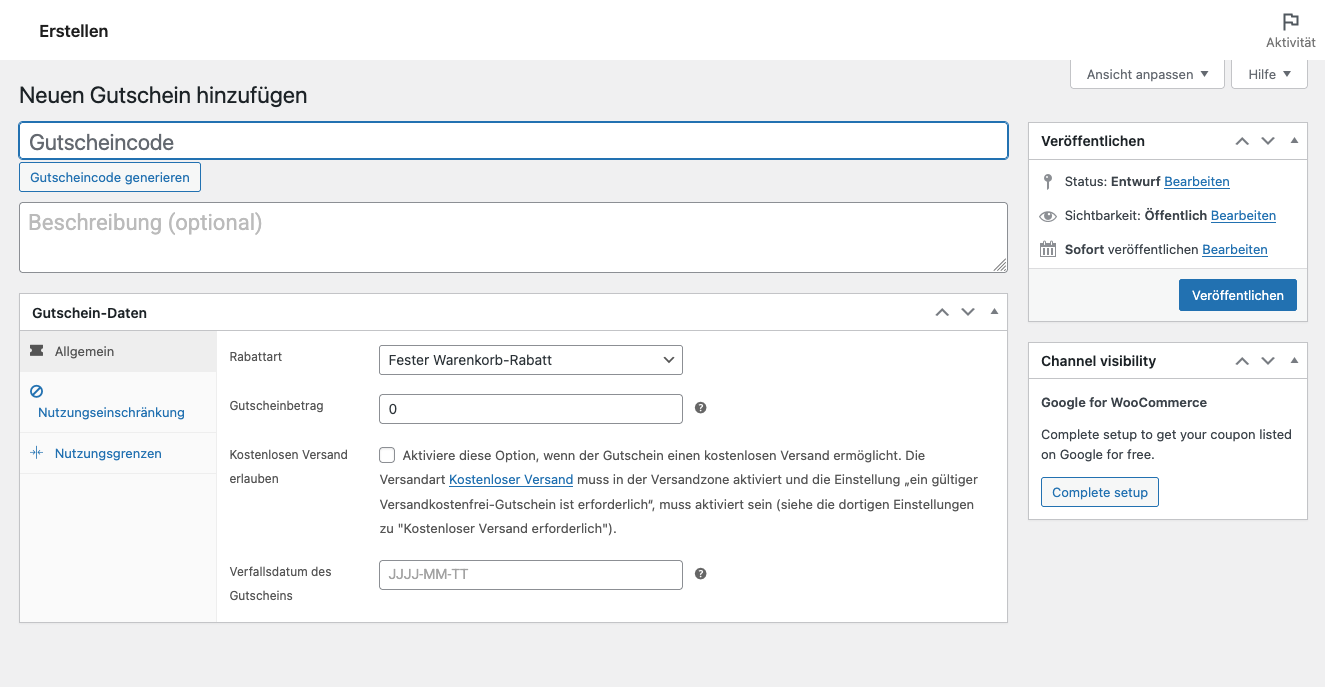Collapse the Gutschein-Daten panel
Viewport: 1325px width, 687px height.
click(x=994, y=312)
